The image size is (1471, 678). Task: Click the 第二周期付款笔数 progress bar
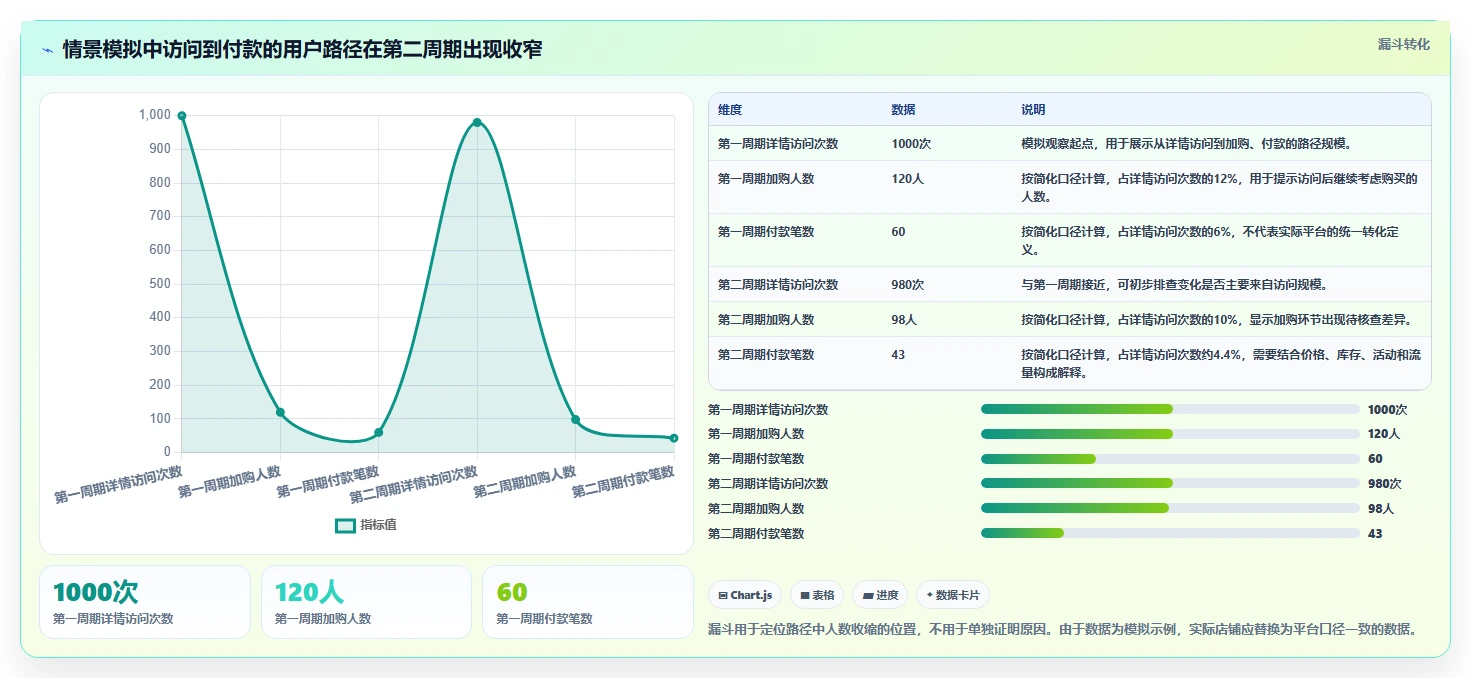1170,533
